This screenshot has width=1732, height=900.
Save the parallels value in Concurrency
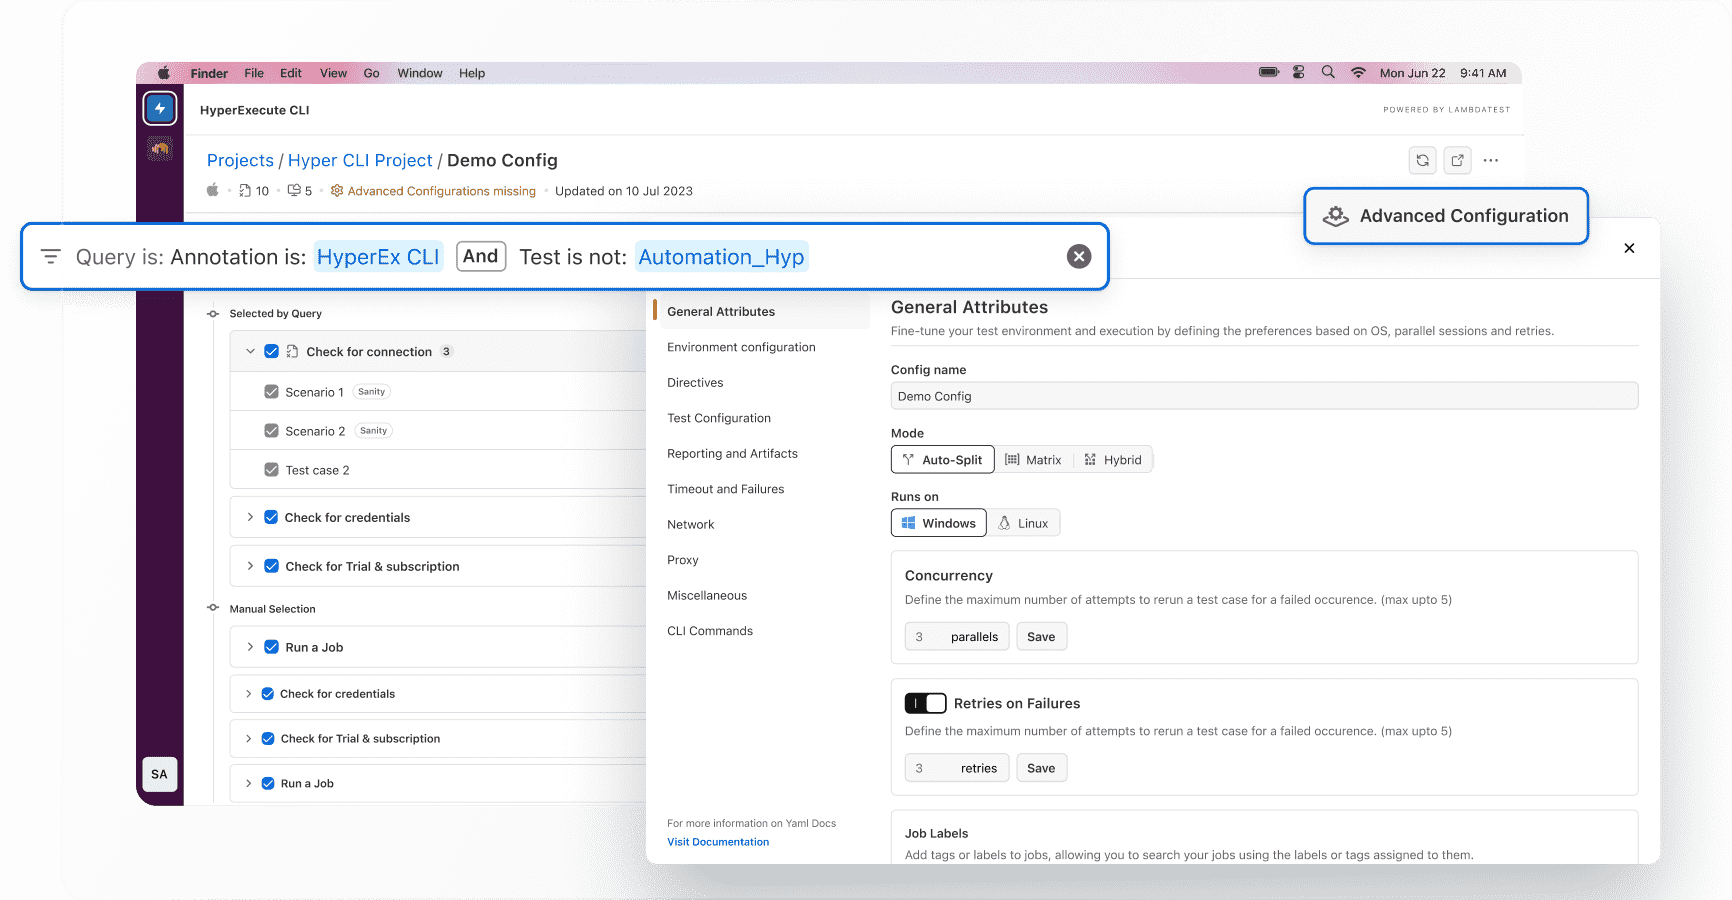(x=1041, y=636)
